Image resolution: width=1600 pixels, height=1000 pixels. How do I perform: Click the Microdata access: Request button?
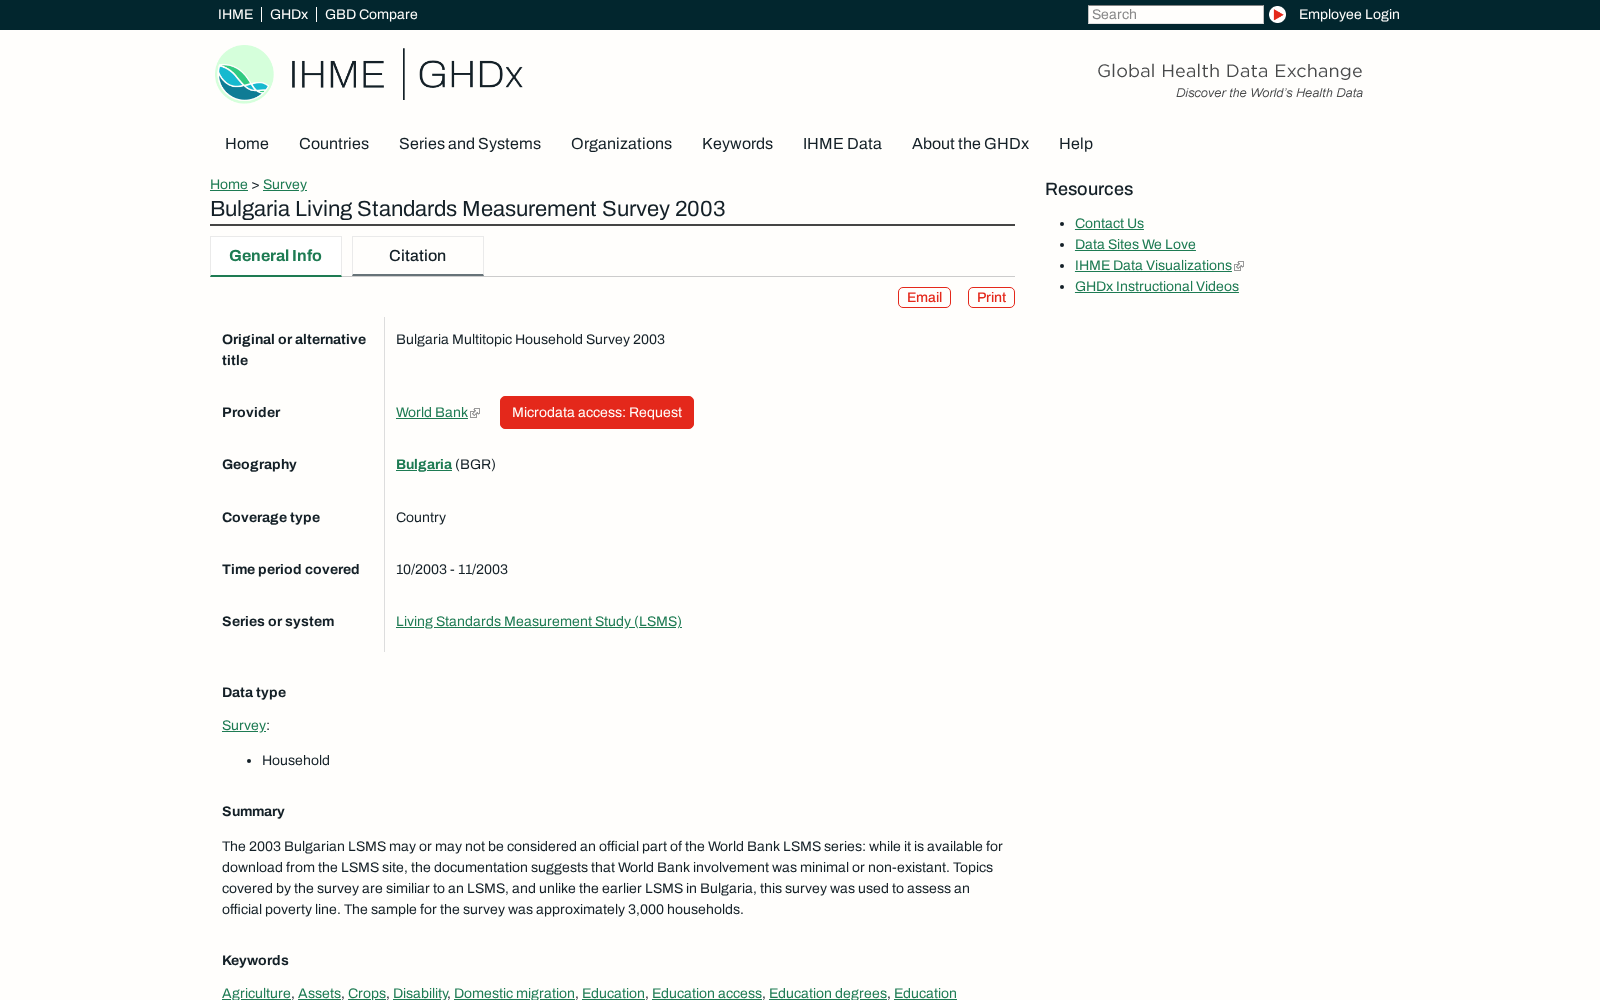(597, 413)
